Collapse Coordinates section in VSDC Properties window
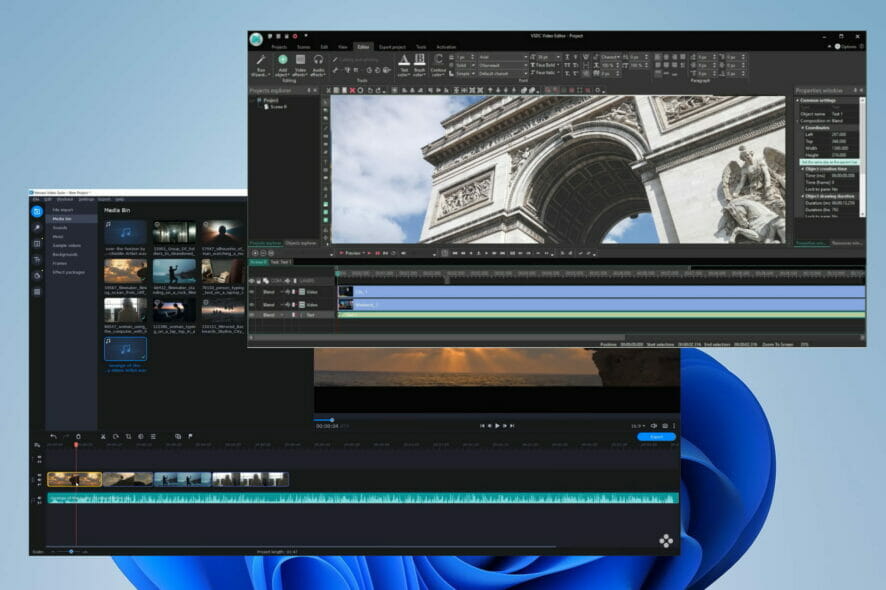Screen dimensions: 886x590 (x=802, y=128)
